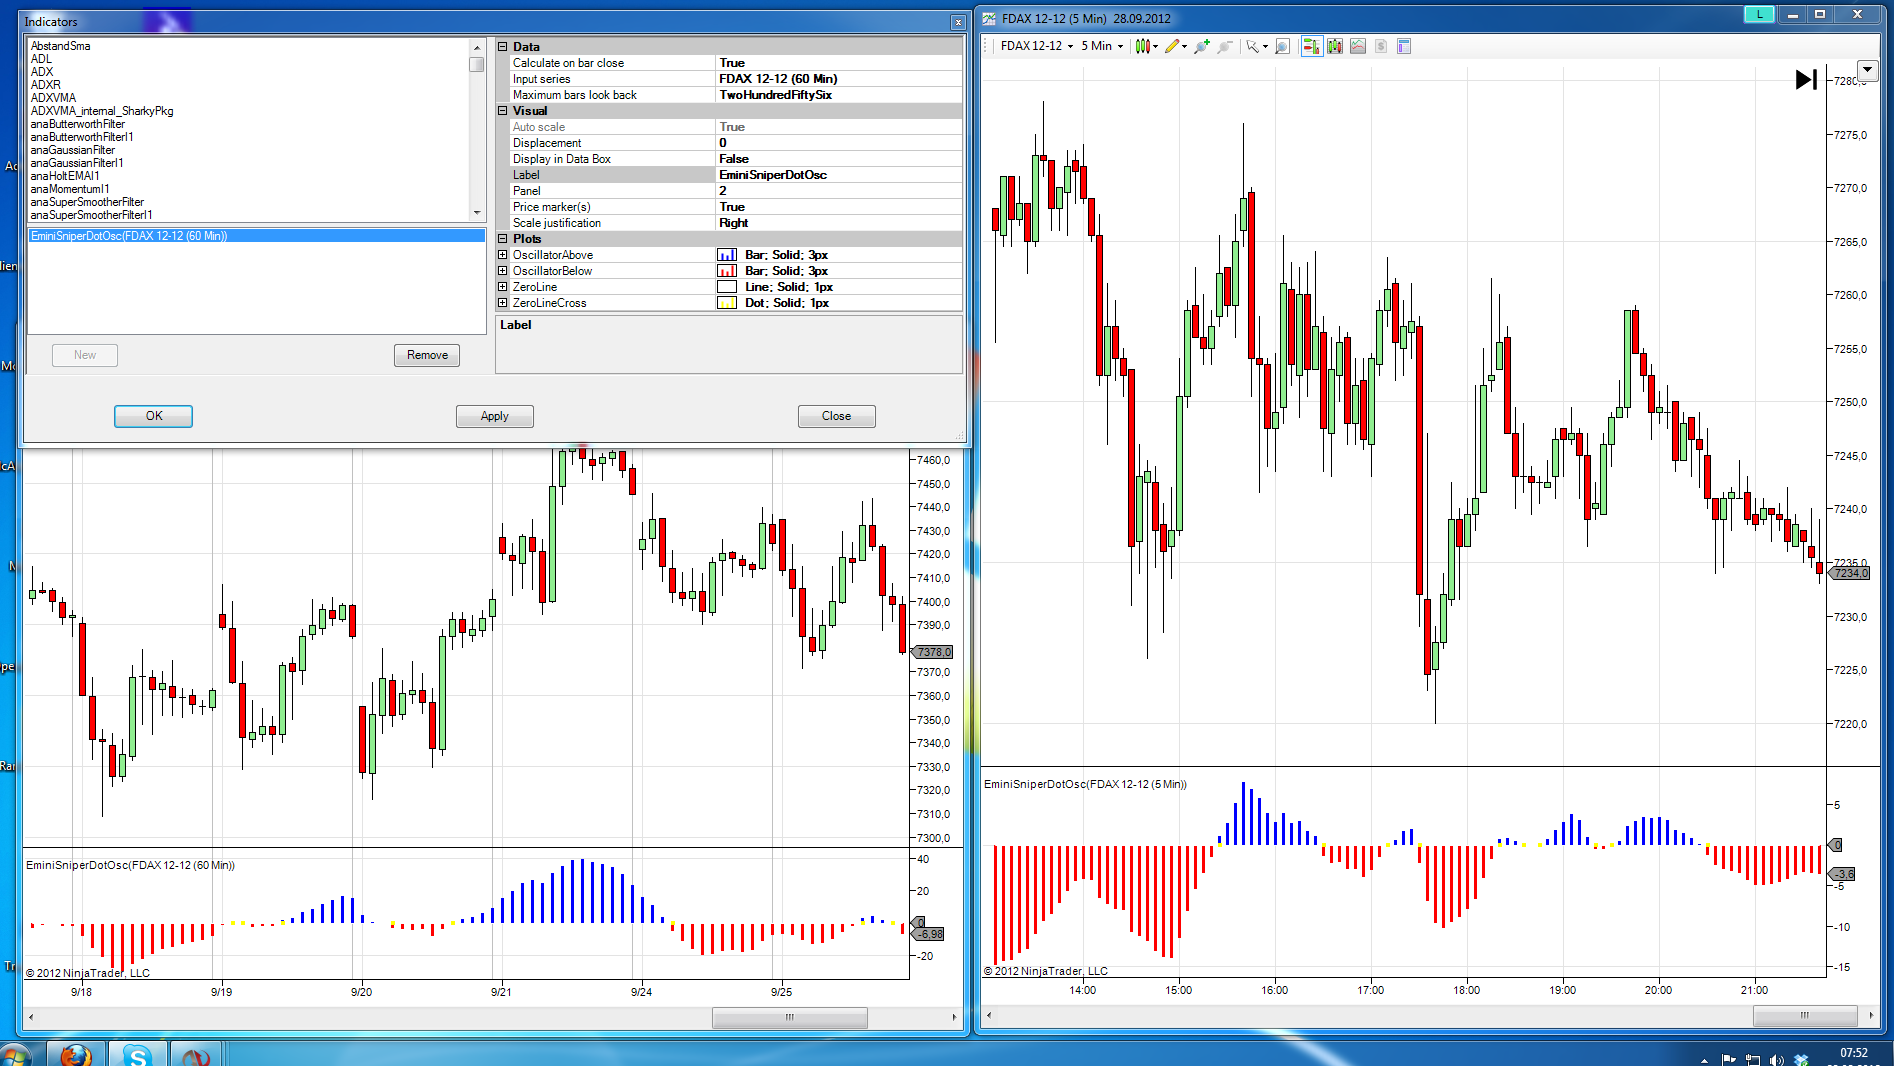Edit the Label value EminiSniperDotOsc

pos(839,175)
